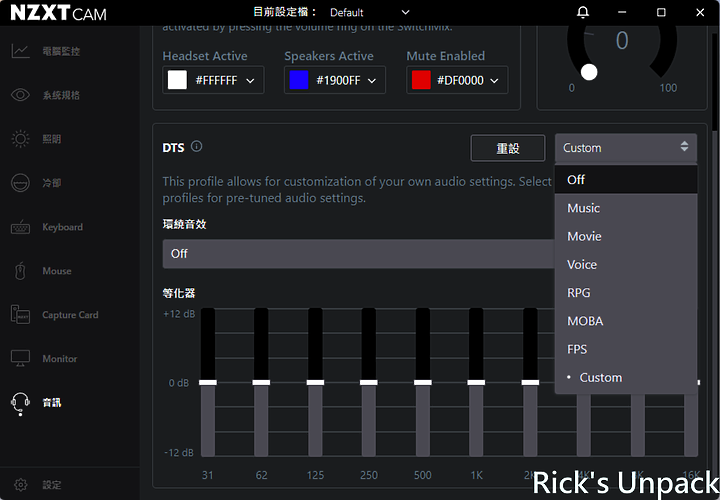Click the 'Headset Active' label
Viewport: 720px width, 500px height.
[x=205, y=56]
